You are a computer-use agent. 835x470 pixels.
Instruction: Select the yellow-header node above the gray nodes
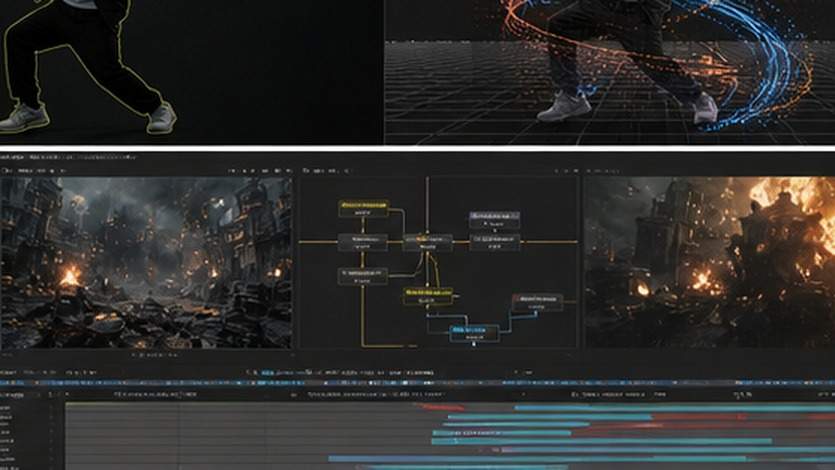tap(364, 208)
